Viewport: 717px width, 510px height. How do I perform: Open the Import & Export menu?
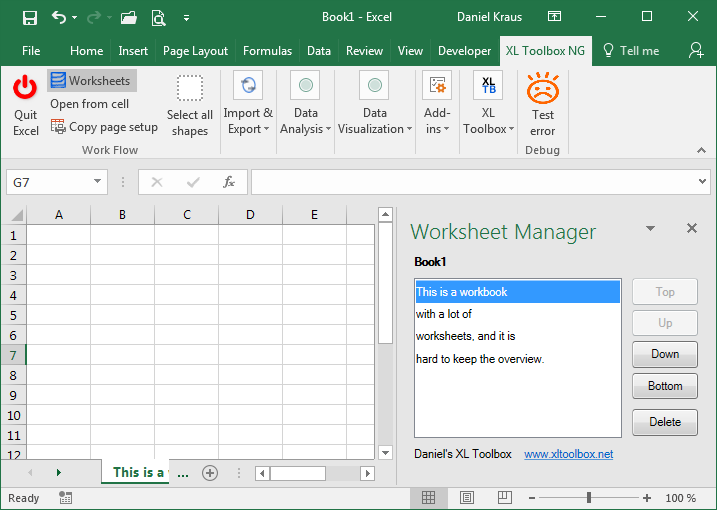tap(248, 104)
